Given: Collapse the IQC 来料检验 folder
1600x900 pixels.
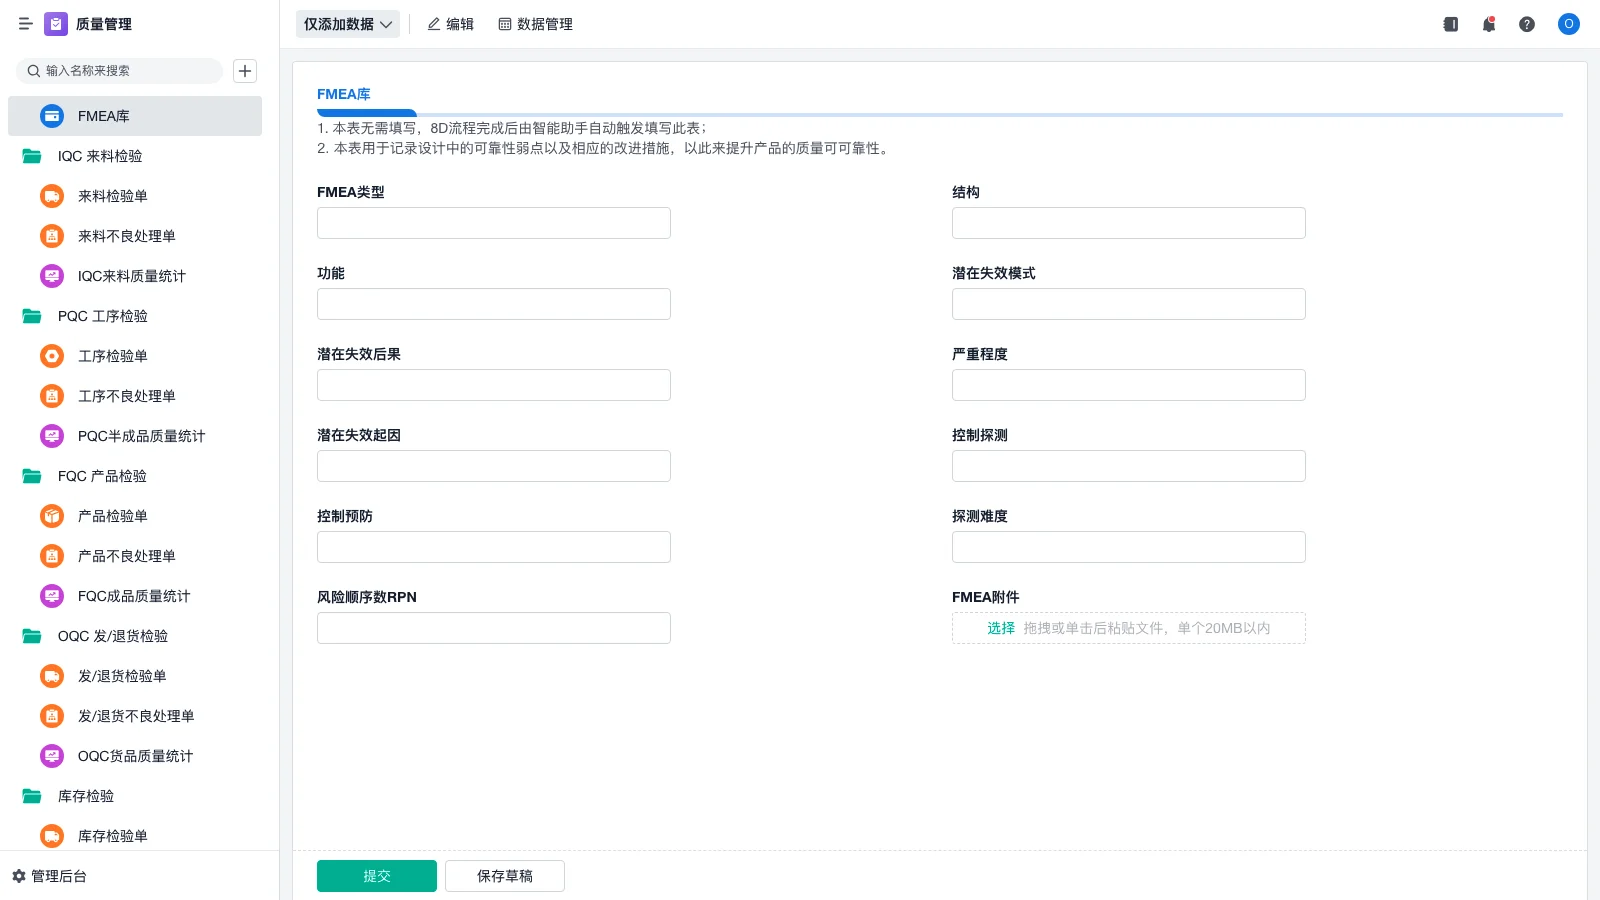Looking at the screenshot, I should (30, 156).
